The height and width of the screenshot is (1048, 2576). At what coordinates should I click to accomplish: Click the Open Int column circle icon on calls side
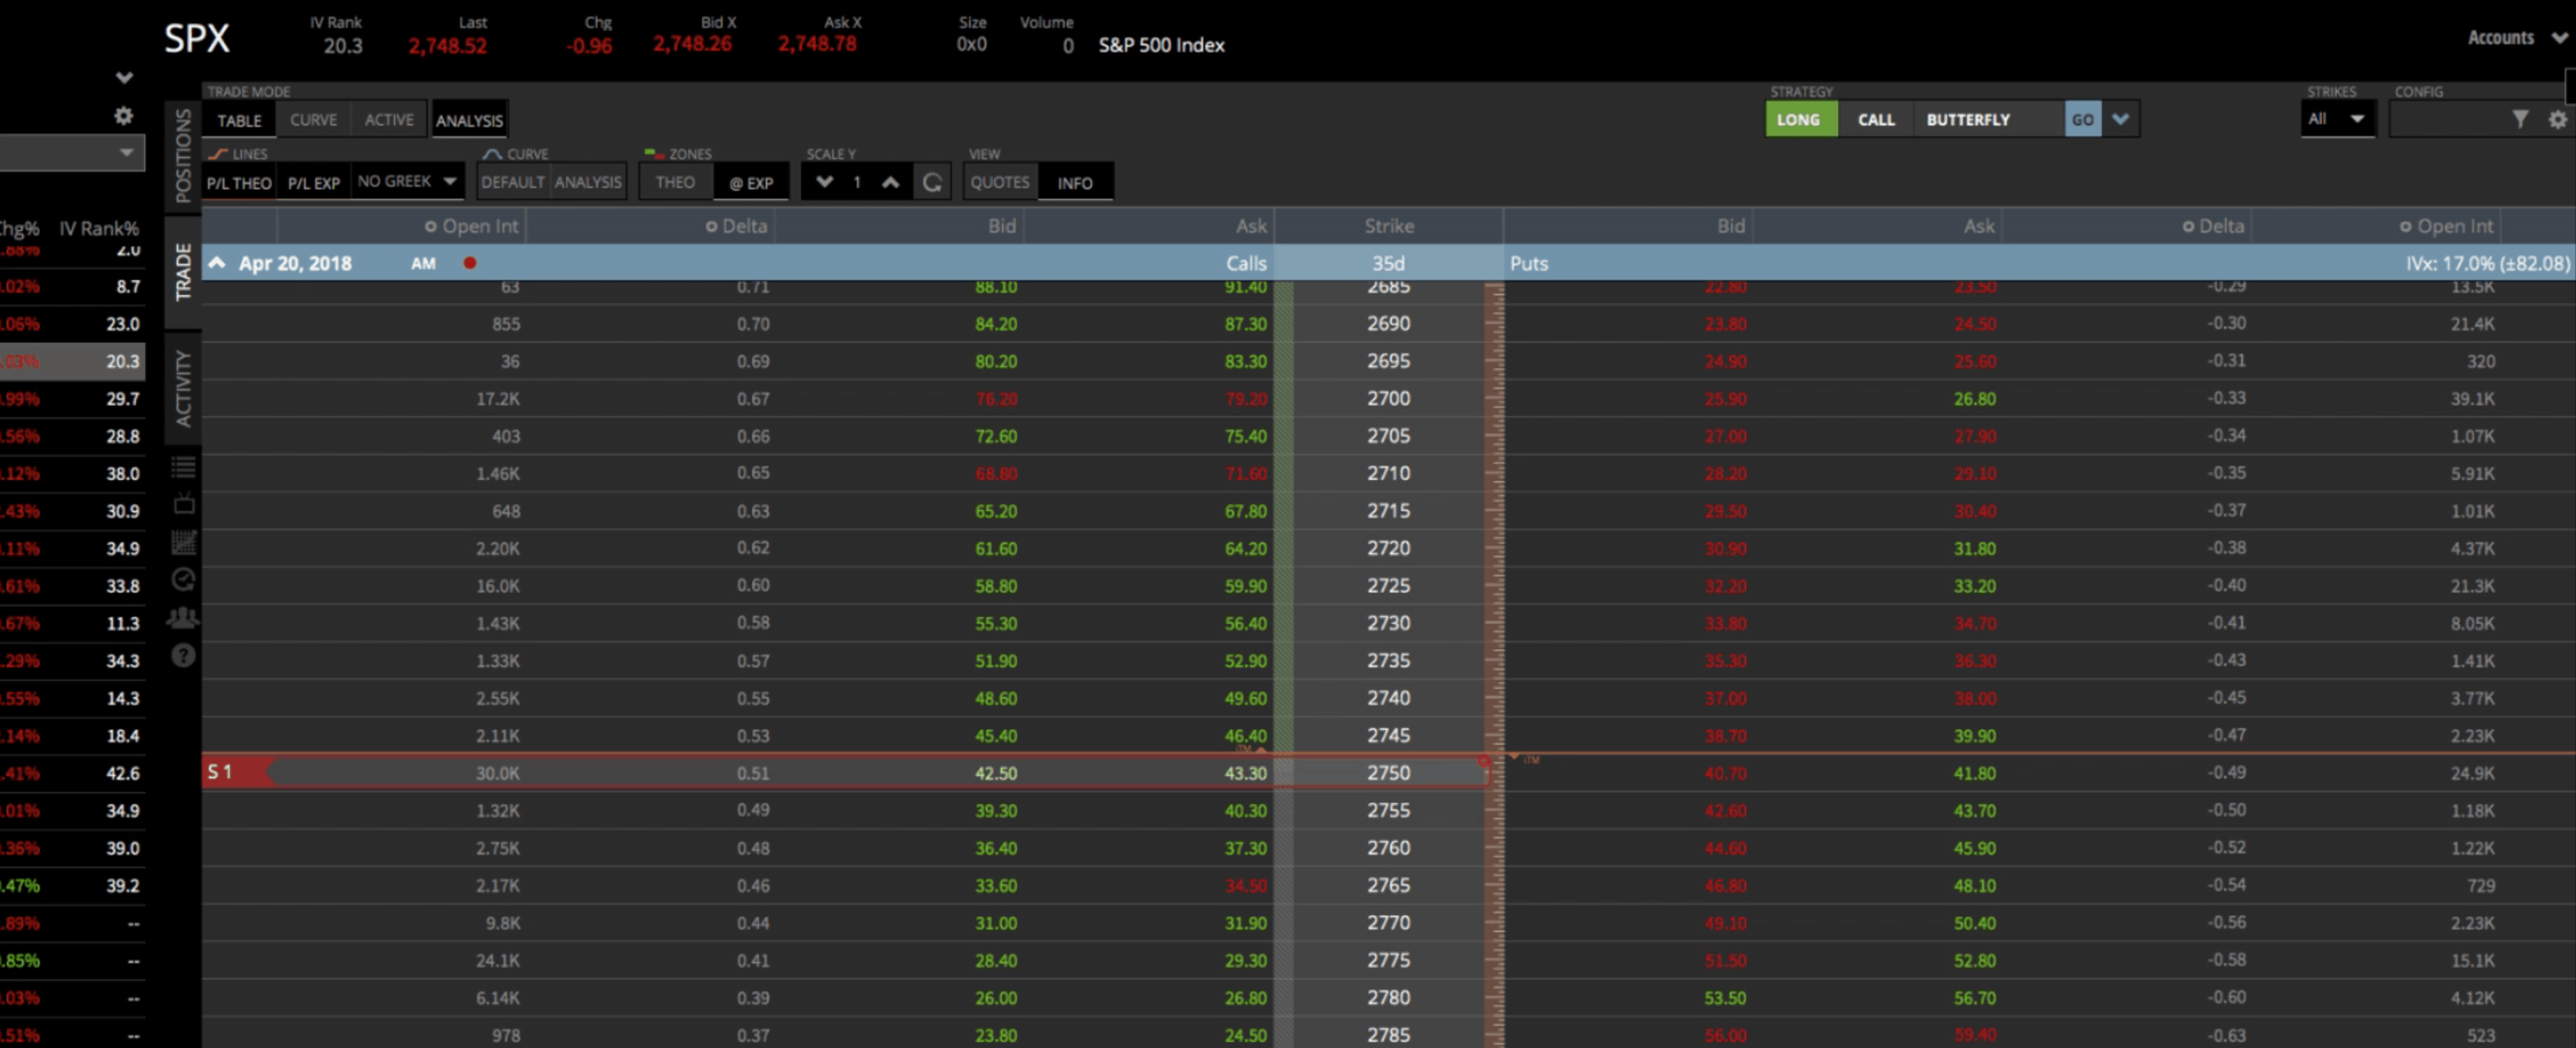pos(430,227)
